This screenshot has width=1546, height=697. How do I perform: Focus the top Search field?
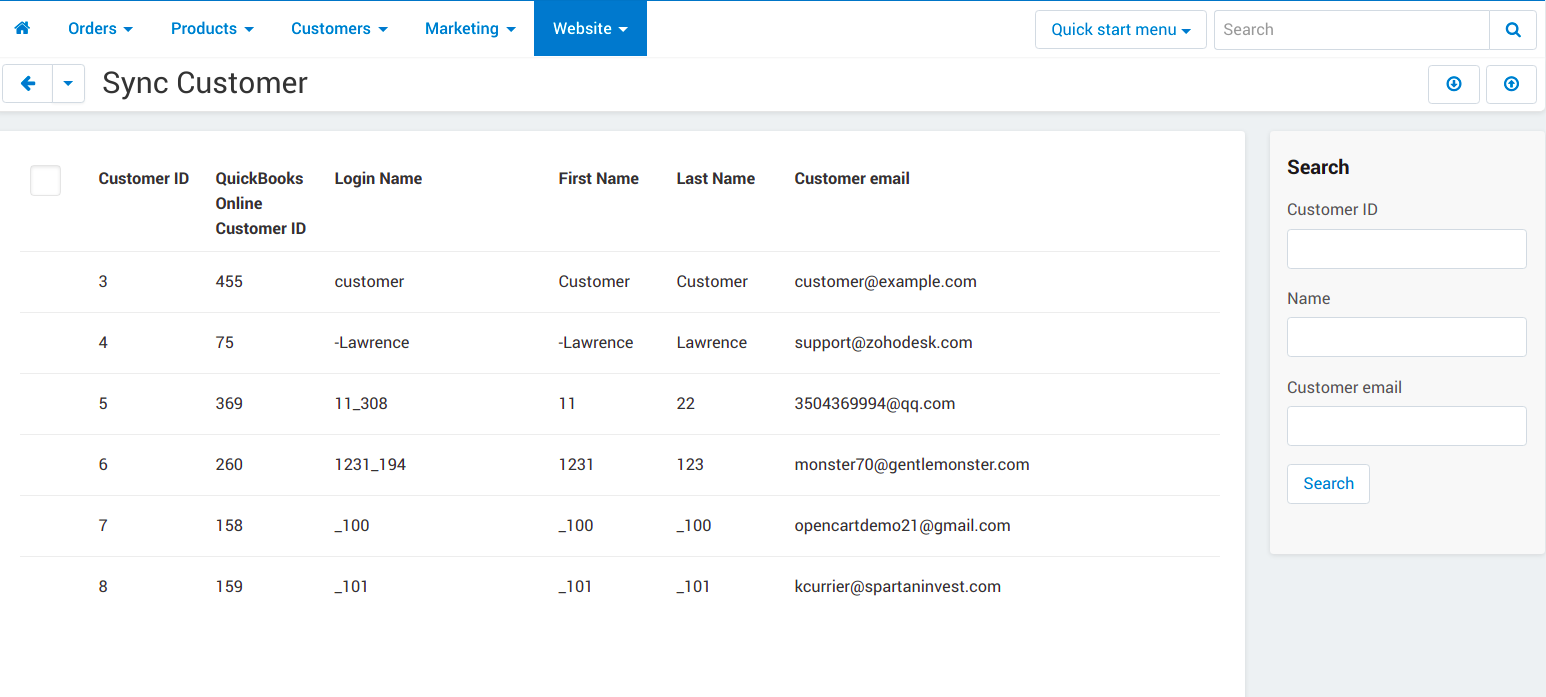pyautogui.click(x=1352, y=30)
